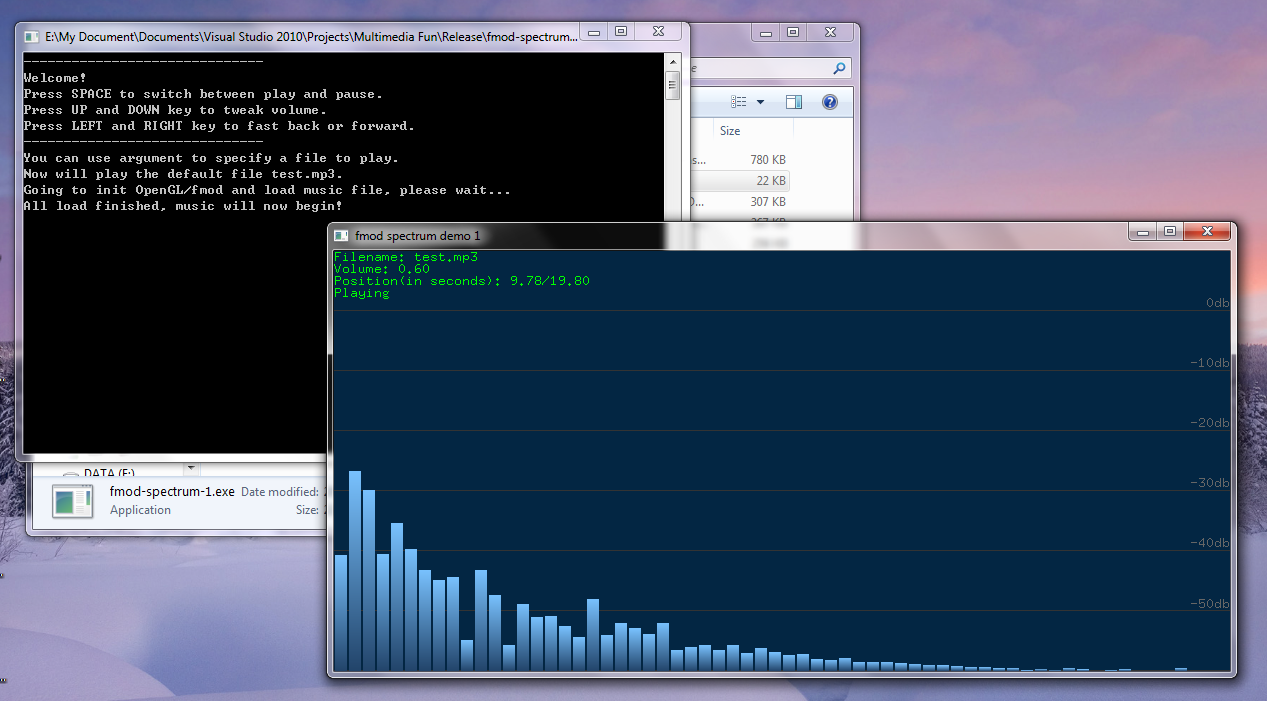1267x701 pixels.
Task: Click the "-30db" scale label
Action: pyautogui.click(x=1209, y=483)
